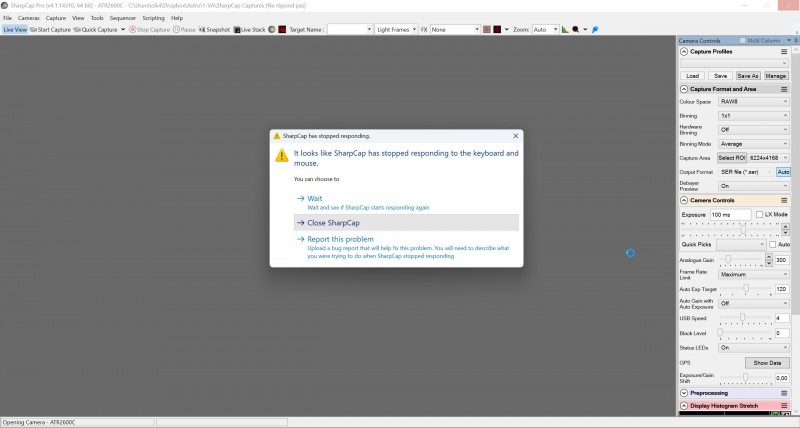
Task: Click the Pause toolbar button
Action: point(184,30)
